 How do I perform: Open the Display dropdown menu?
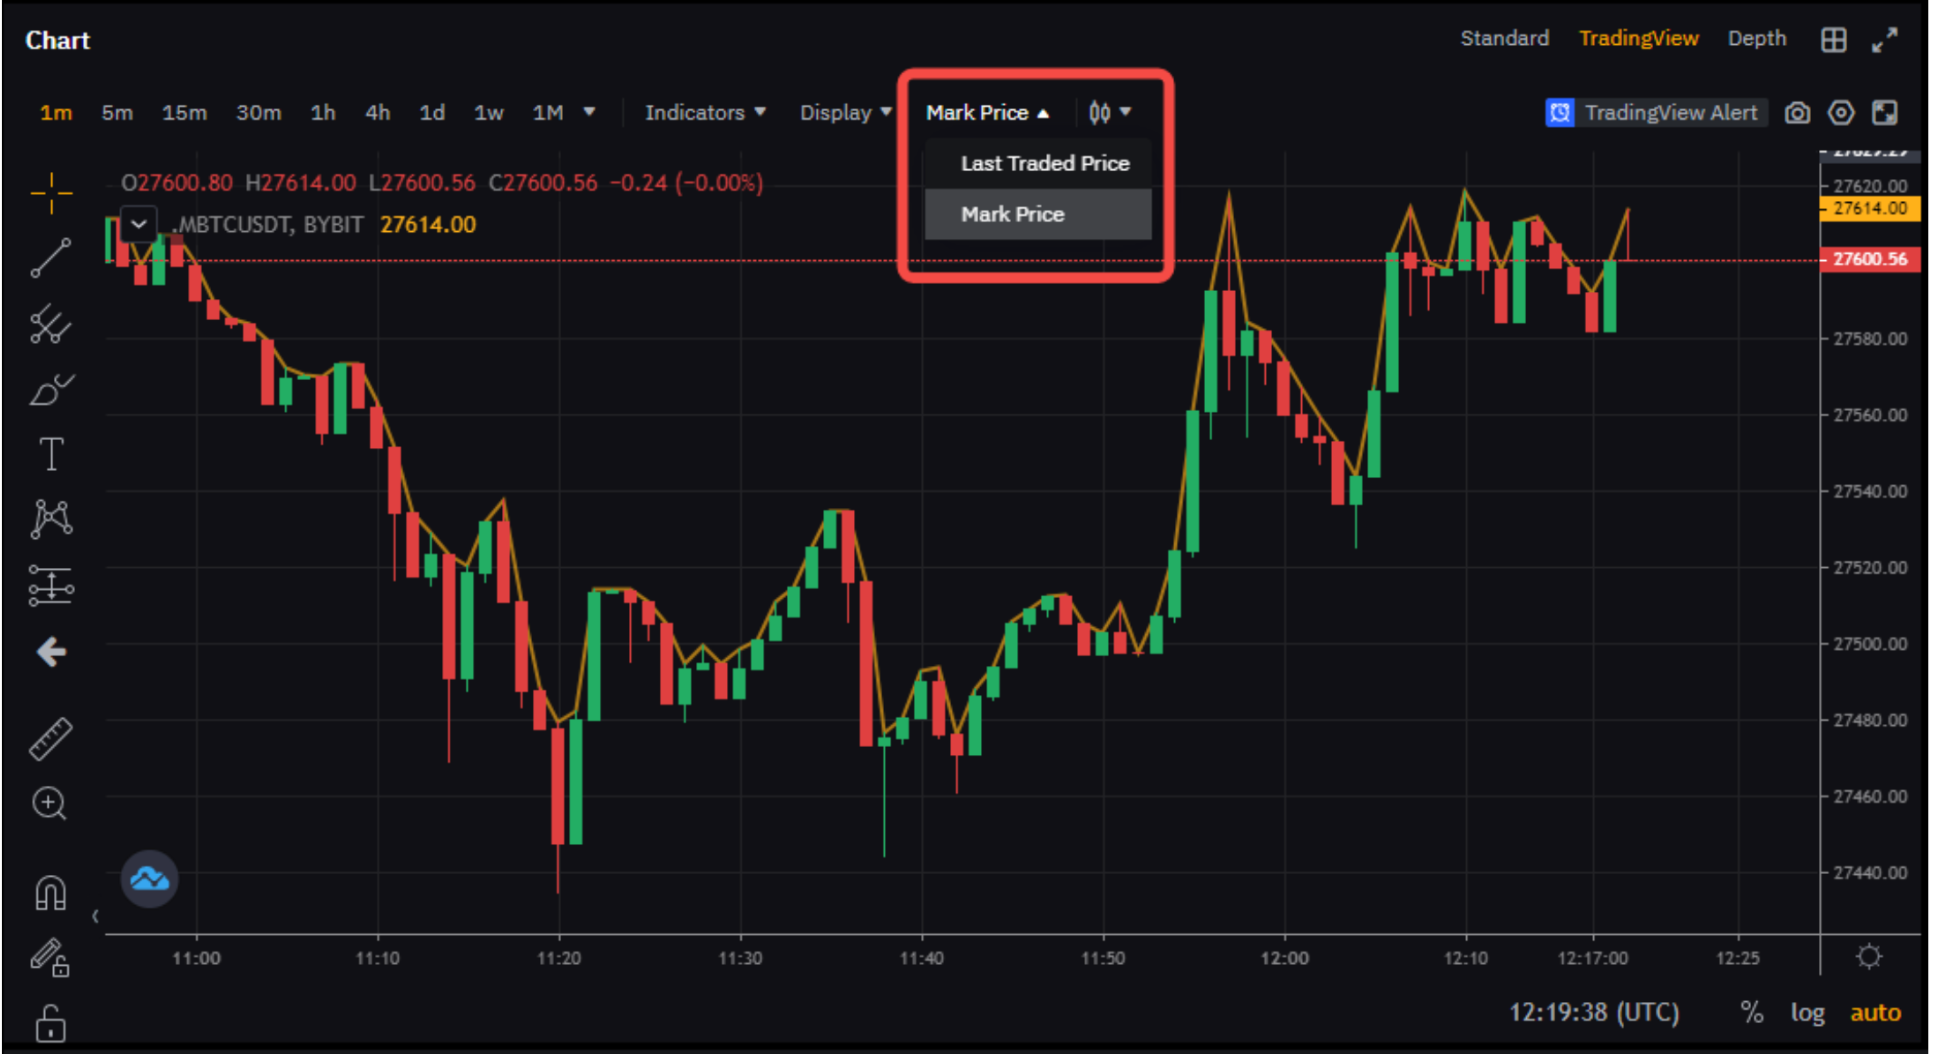click(x=844, y=113)
